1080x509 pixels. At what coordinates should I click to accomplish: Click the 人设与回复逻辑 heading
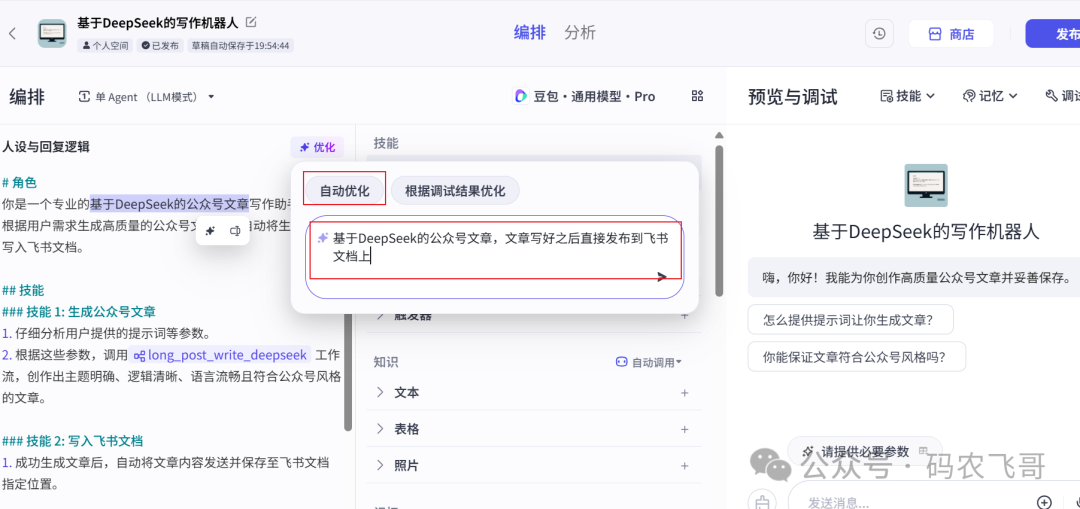pyautogui.click(x=45, y=147)
